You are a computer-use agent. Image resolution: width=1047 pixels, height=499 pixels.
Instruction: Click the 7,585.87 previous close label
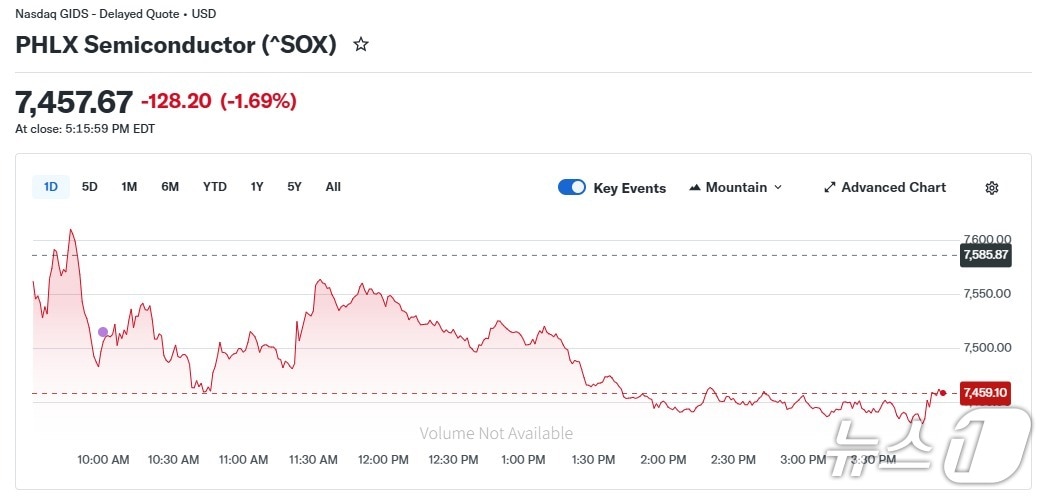pos(985,255)
